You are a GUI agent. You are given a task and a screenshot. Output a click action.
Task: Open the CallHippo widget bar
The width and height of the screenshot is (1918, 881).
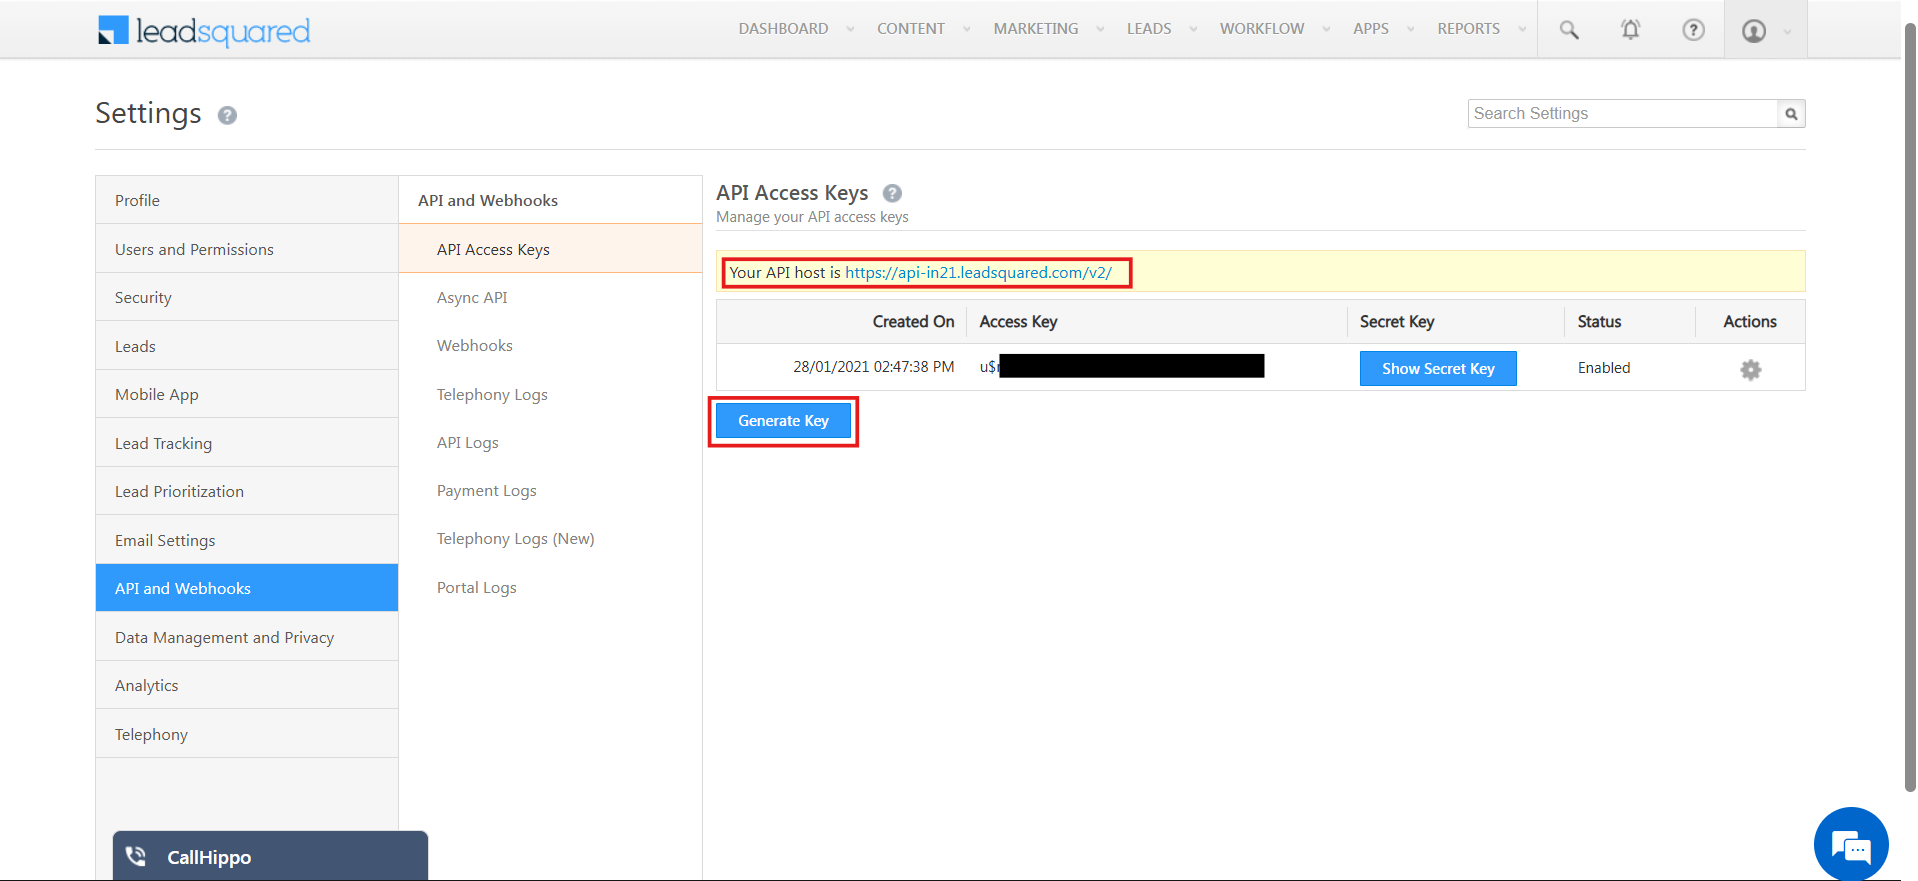[270, 856]
